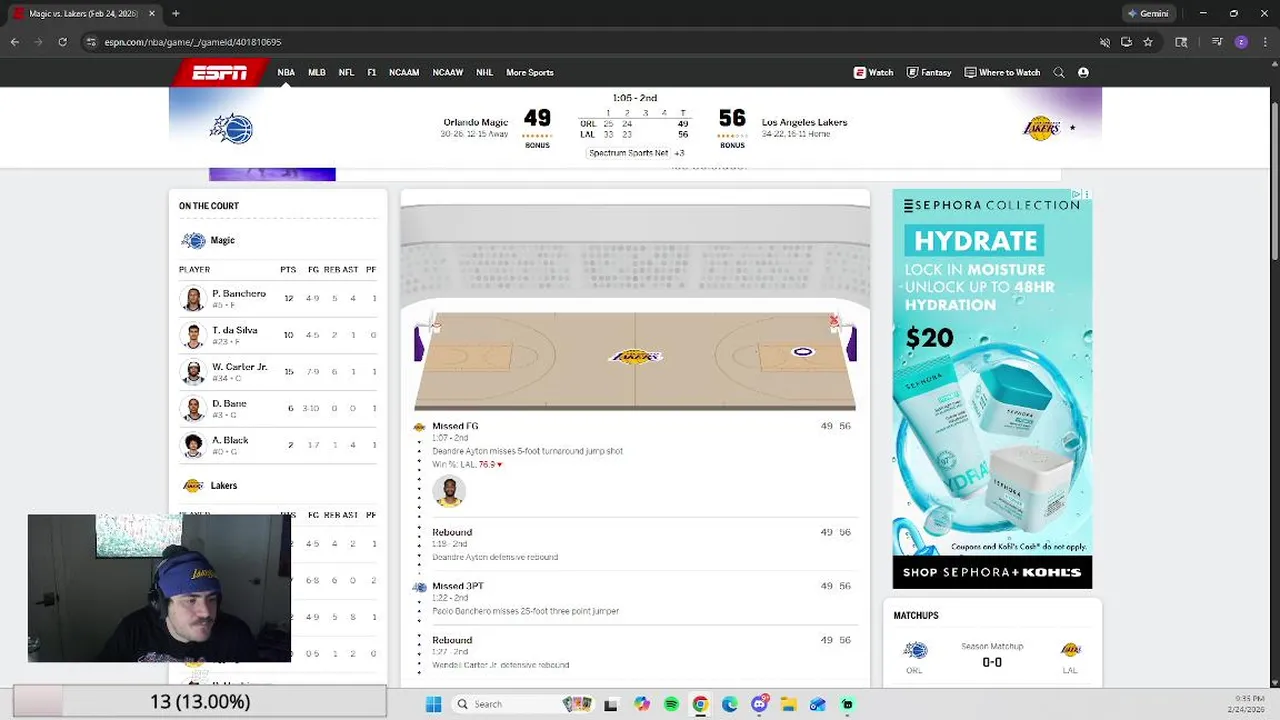Click the ESPN logo
The height and width of the screenshot is (720, 1280).
(x=220, y=72)
